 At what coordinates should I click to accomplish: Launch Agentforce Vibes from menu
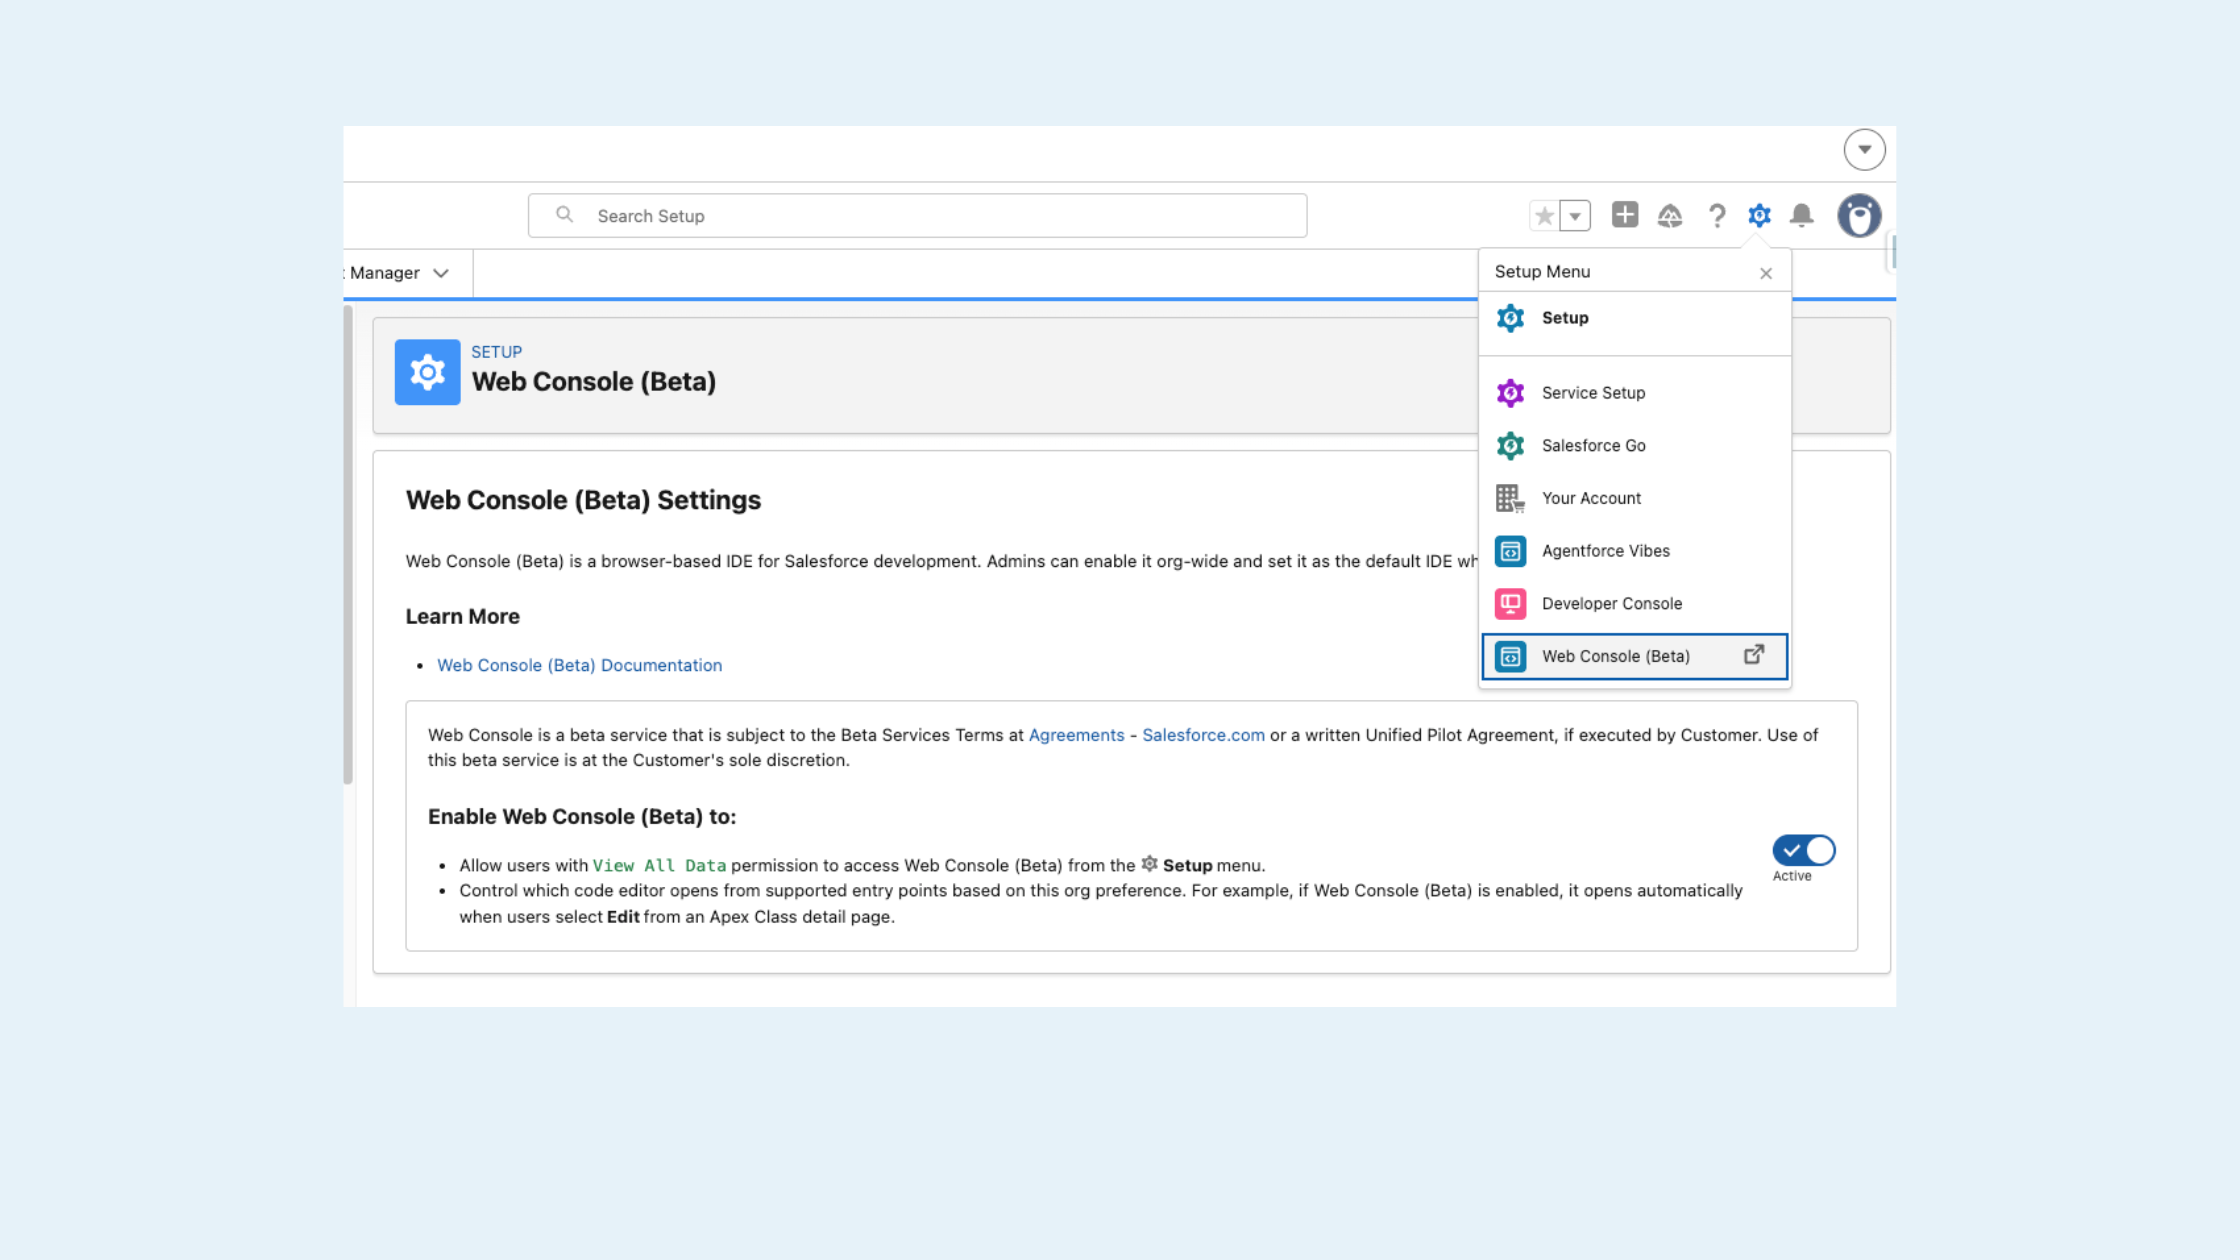(1634, 551)
